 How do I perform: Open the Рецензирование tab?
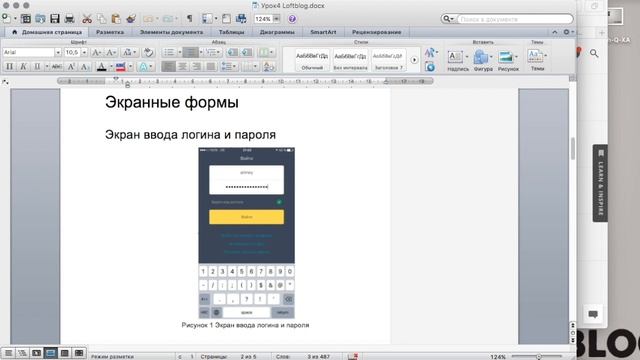point(376,32)
